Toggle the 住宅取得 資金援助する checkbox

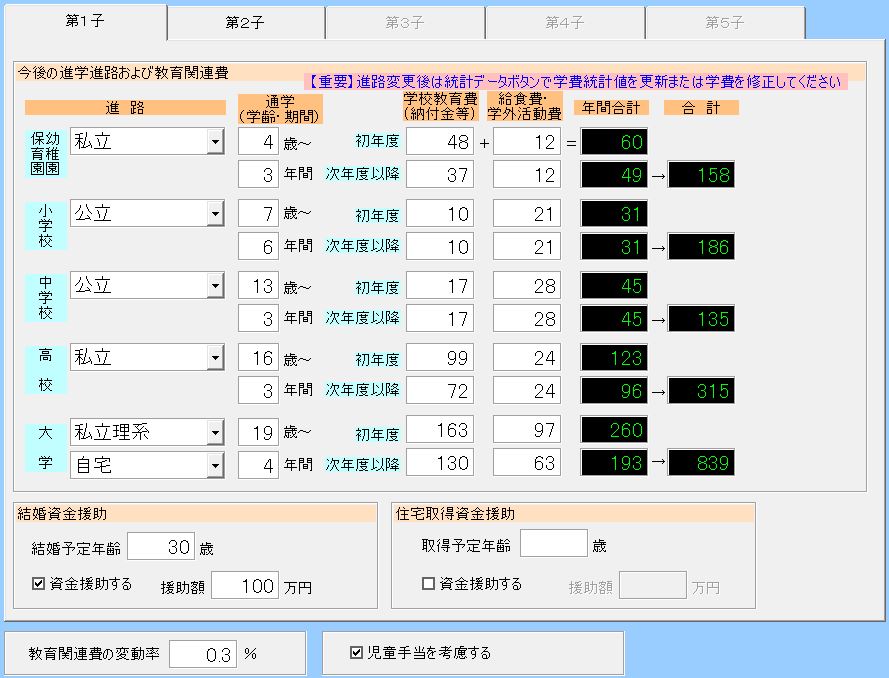429,584
